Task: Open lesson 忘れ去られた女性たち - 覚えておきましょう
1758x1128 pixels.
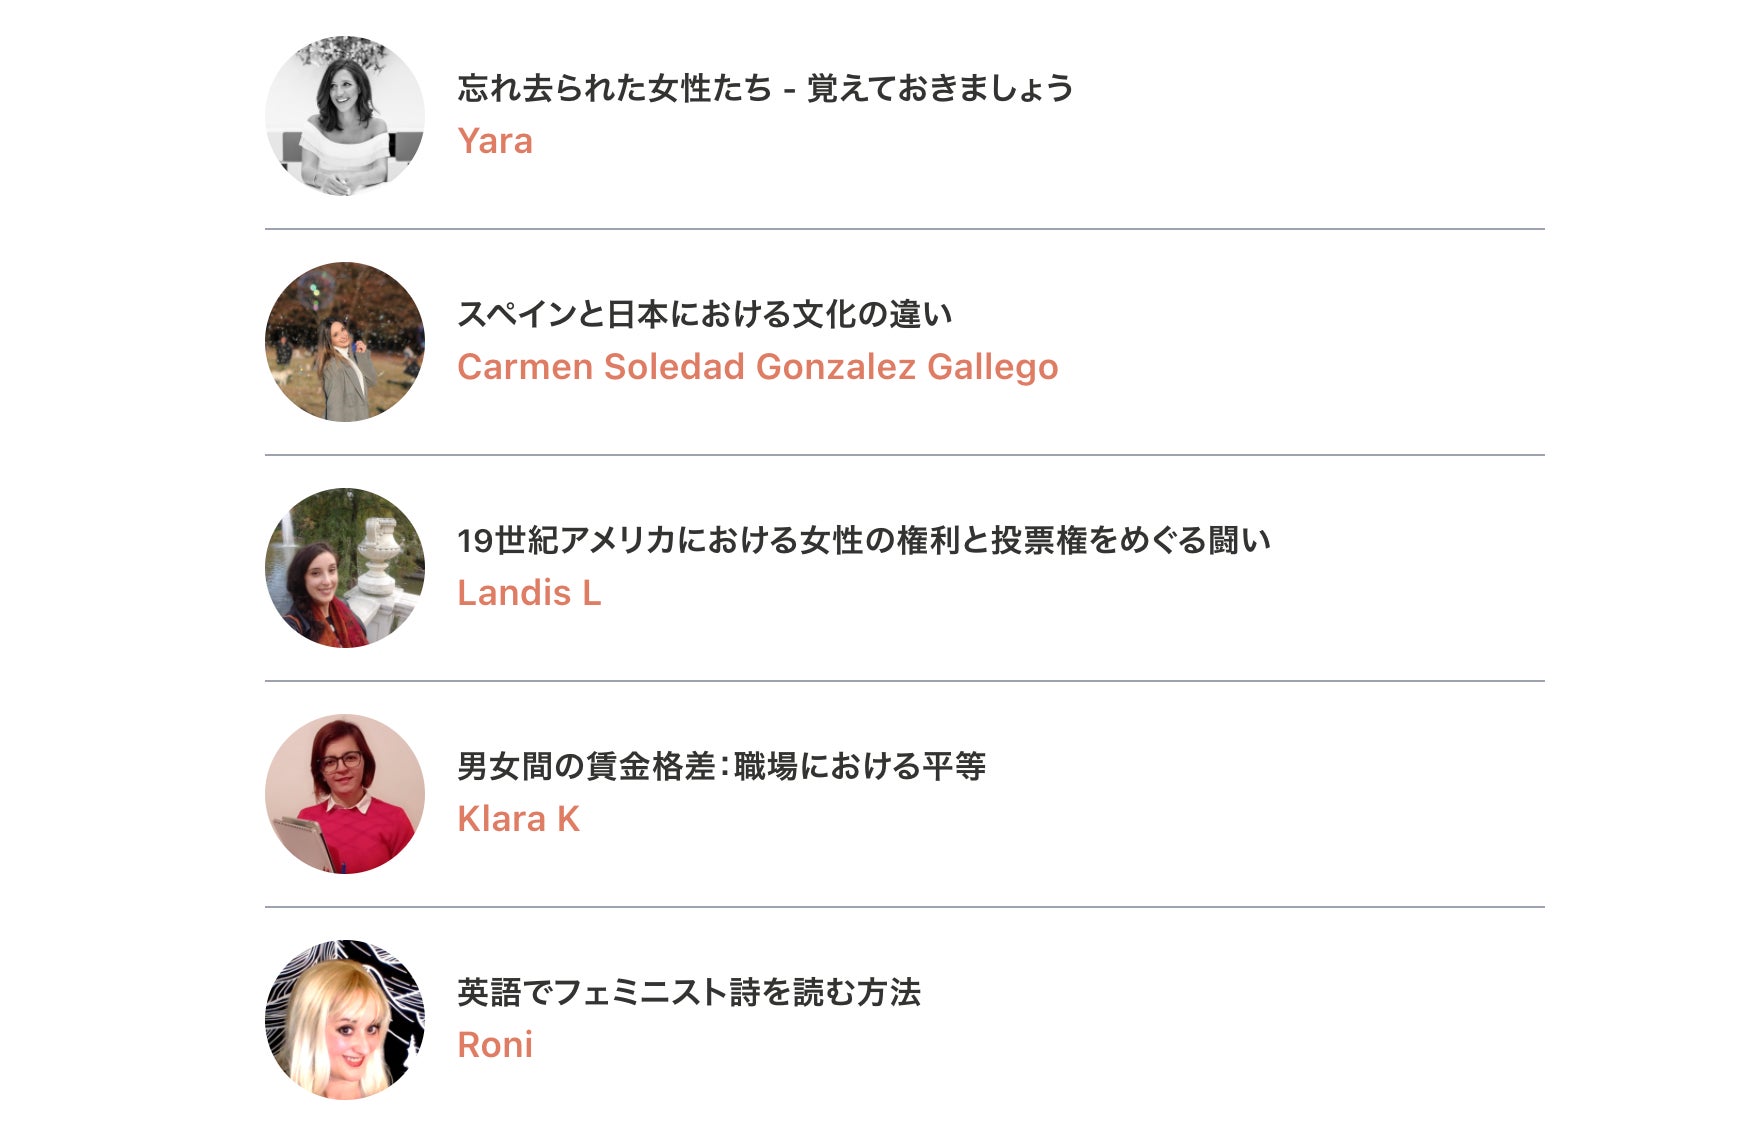Action: pyautogui.click(x=765, y=89)
